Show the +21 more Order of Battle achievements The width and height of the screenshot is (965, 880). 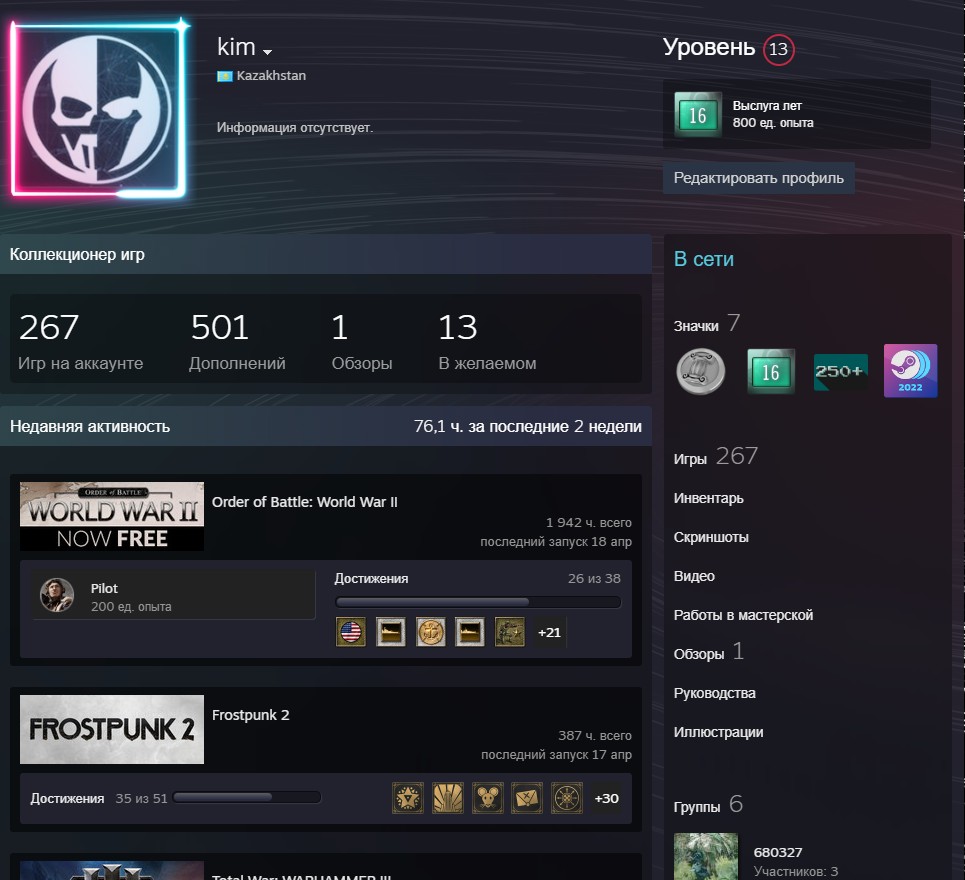click(x=550, y=632)
